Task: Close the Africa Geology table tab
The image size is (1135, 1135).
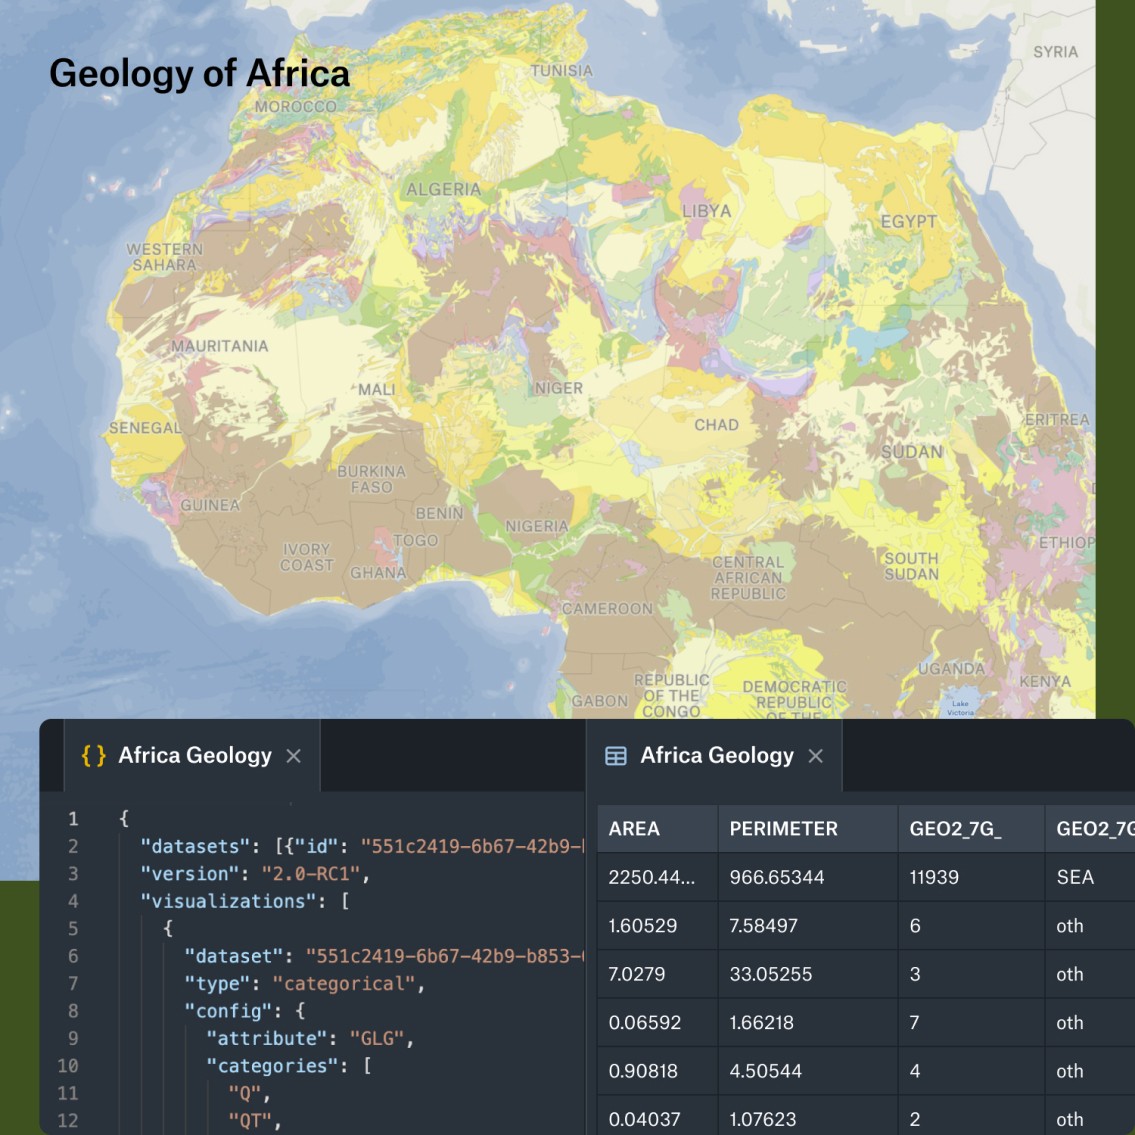Action: [816, 756]
